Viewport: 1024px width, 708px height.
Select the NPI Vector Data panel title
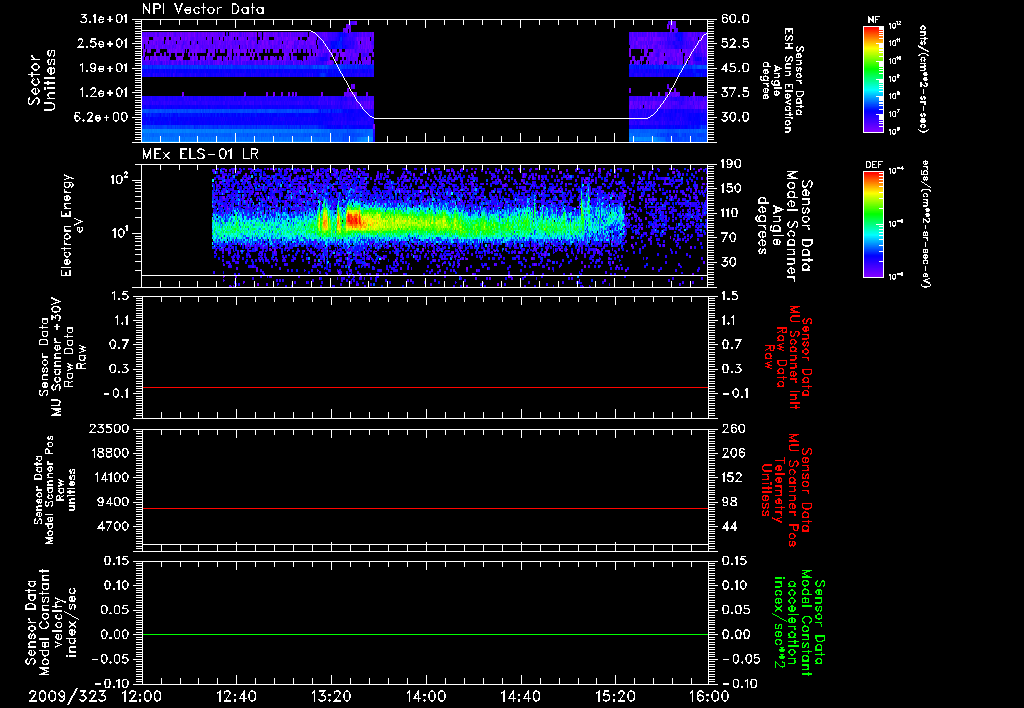[x=203, y=9]
